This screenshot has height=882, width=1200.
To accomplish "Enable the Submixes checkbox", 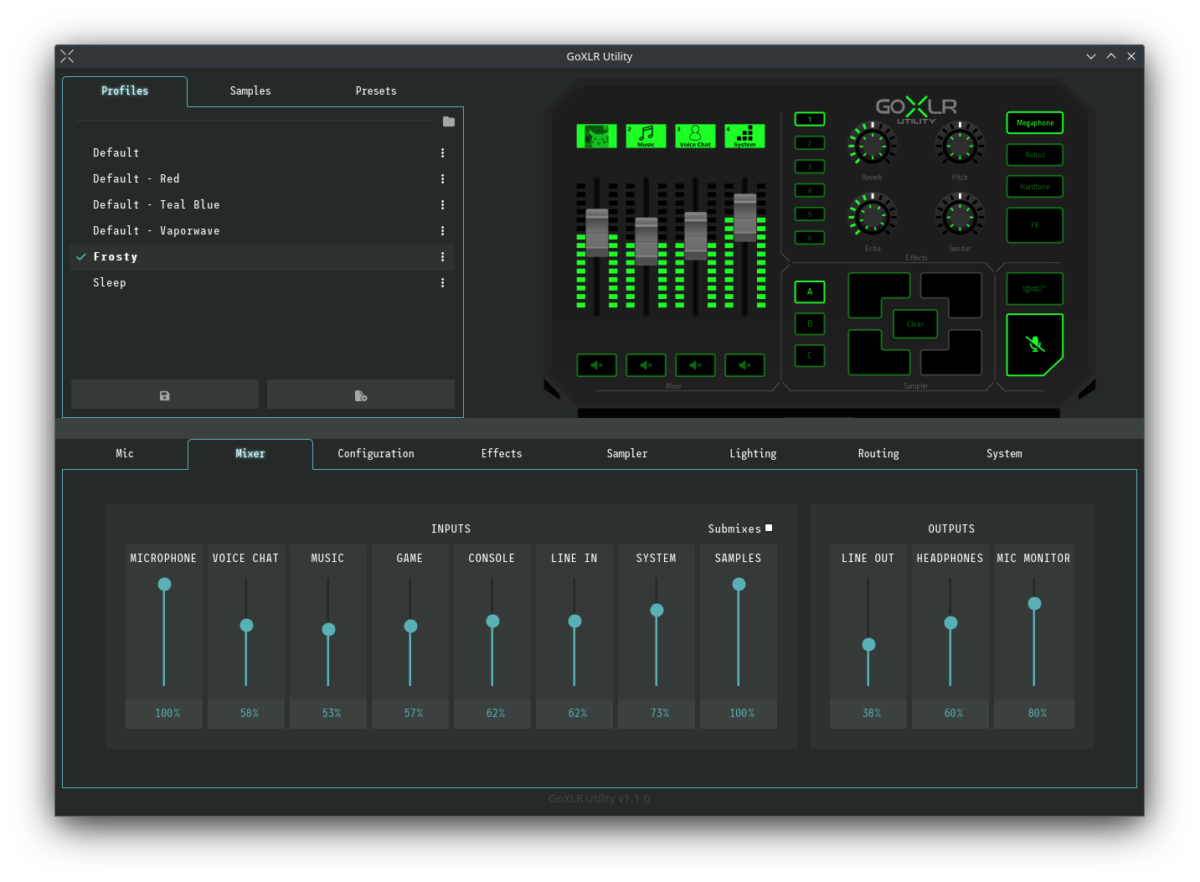I will (768, 528).
